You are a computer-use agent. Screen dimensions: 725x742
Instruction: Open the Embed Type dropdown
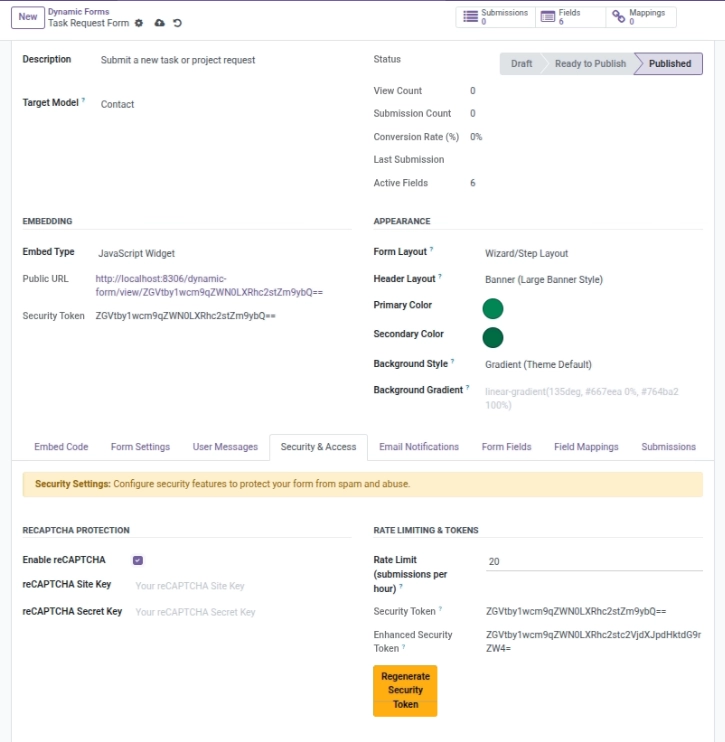222,254
